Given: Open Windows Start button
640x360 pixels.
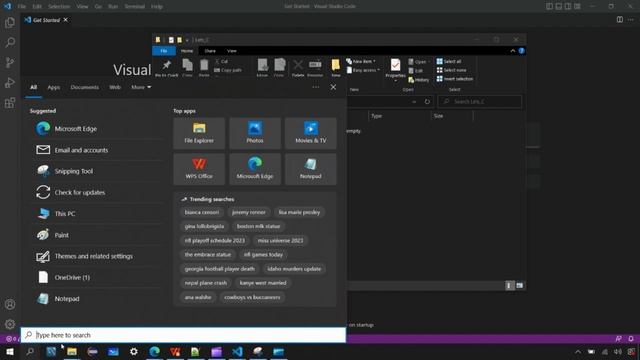Looking at the screenshot, I should (x=10, y=351).
